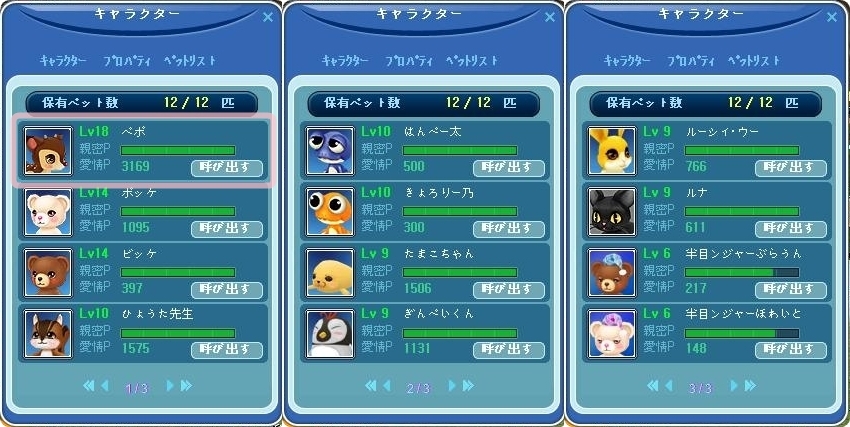This screenshot has width=850, height=427.
Task: Select the brown bear ビッケ portrait
Action: tap(48, 273)
